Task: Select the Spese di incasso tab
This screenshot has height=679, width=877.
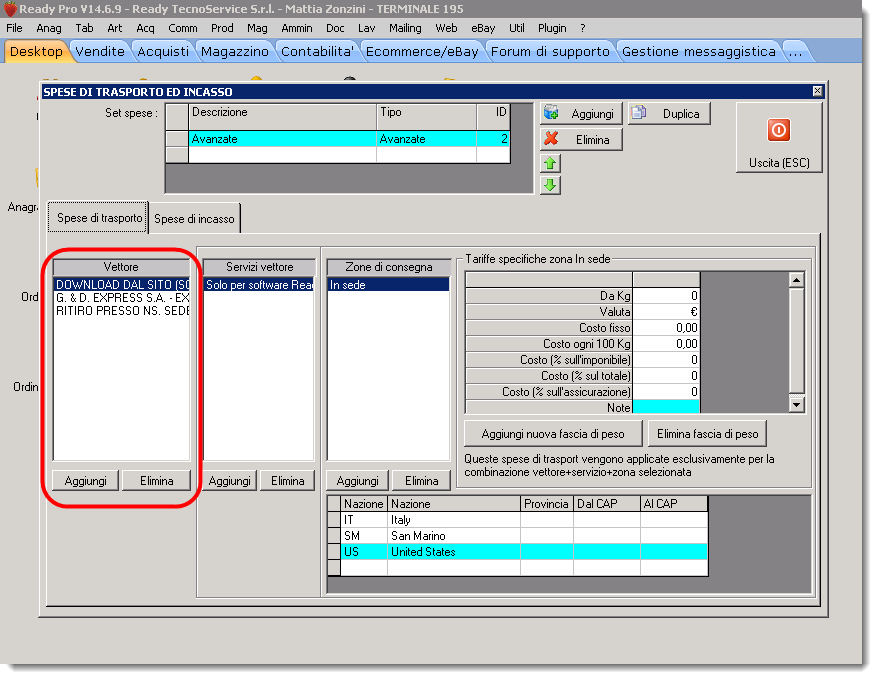Action: (x=194, y=219)
